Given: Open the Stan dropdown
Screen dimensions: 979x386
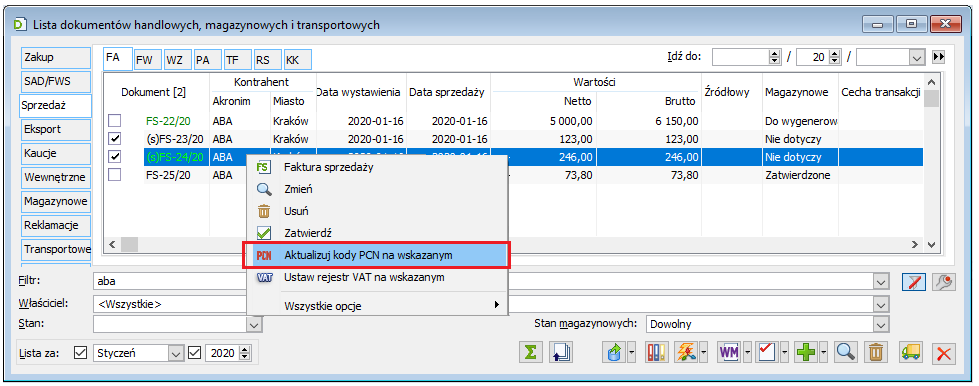Looking at the screenshot, I should tap(253, 324).
